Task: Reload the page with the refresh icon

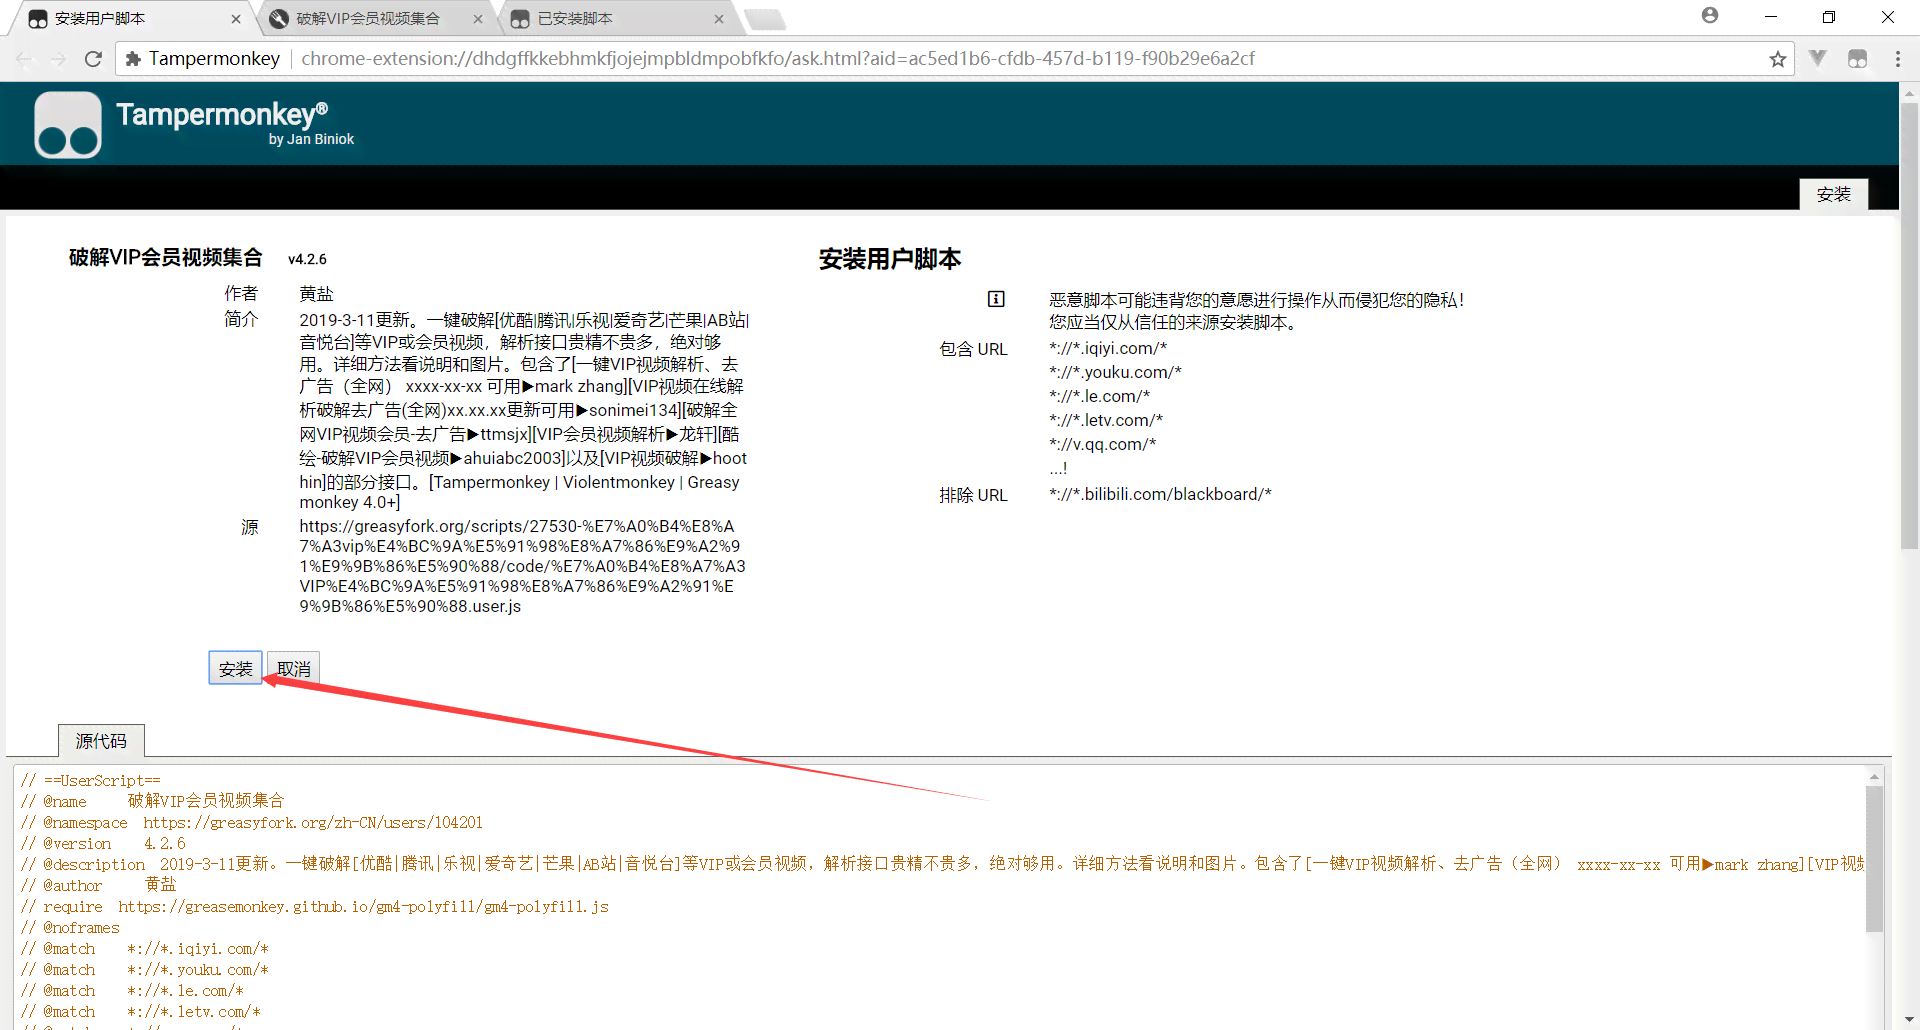Action: tap(93, 59)
